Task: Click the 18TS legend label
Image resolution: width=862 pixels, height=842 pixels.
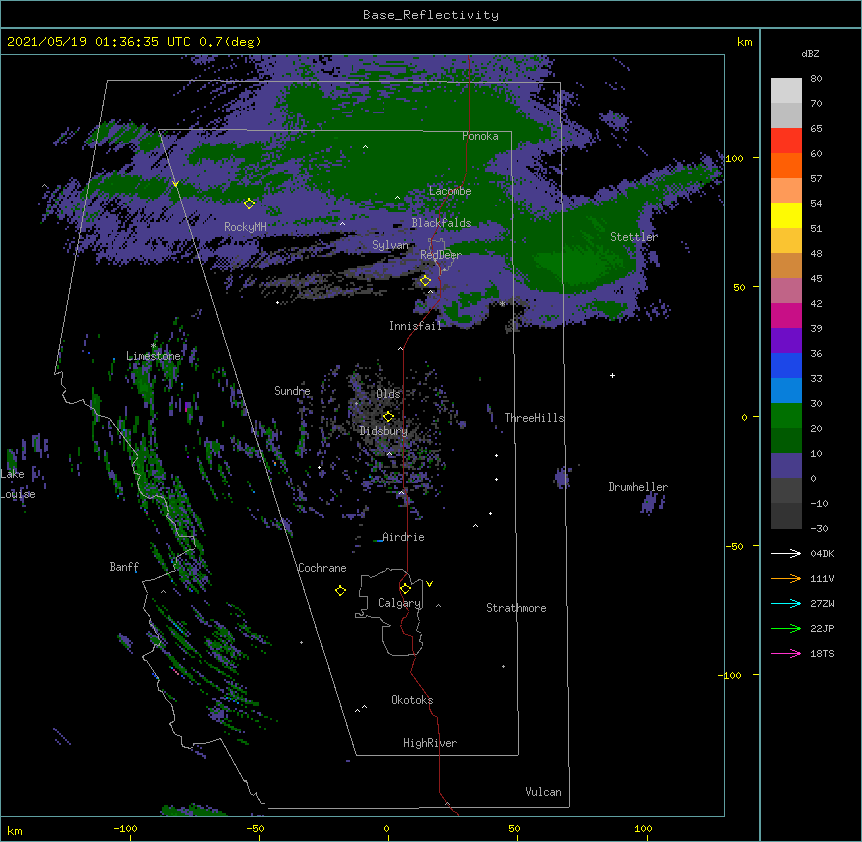Action: (x=822, y=653)
